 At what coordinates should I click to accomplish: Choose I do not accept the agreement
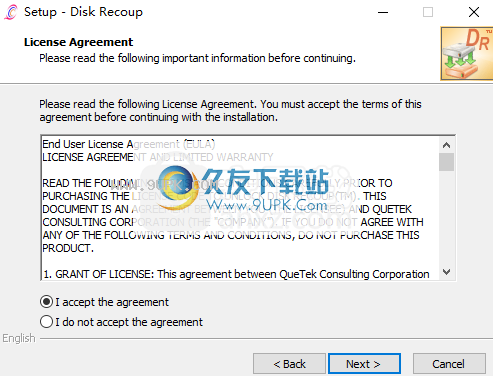(x=121, y=322)
